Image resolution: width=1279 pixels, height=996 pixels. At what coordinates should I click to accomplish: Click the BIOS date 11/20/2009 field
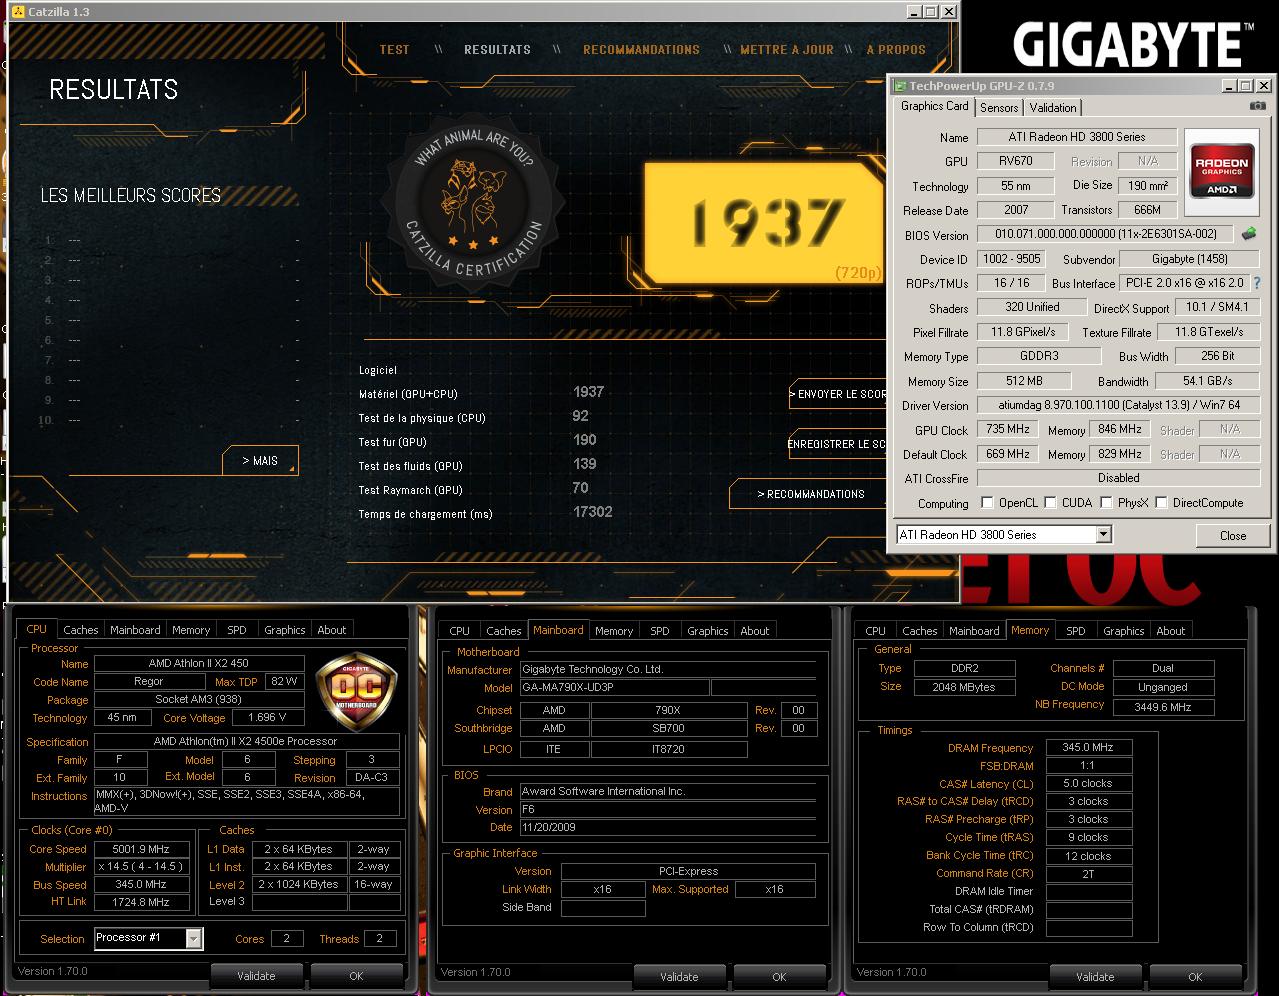[668, 827]
